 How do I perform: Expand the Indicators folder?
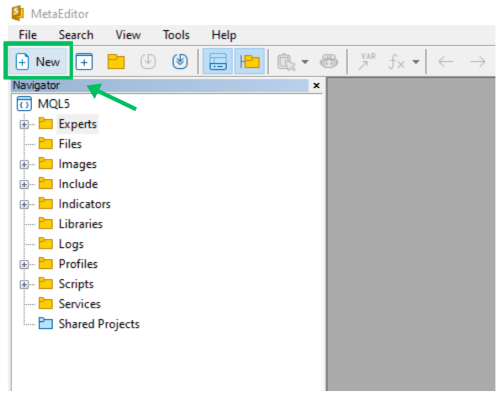pos(24,204)
